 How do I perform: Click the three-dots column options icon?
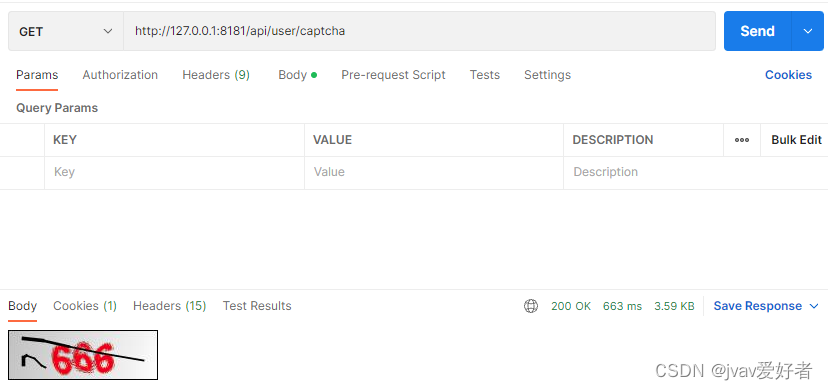click(x=742, y=140)
